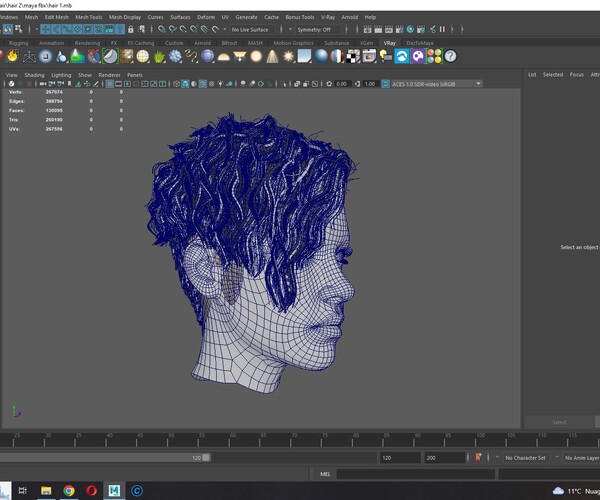Viewport: 600px width, 500px height.
Task: Open the V-Ray menu in the menu bar
Action: (x=328, y=17)
